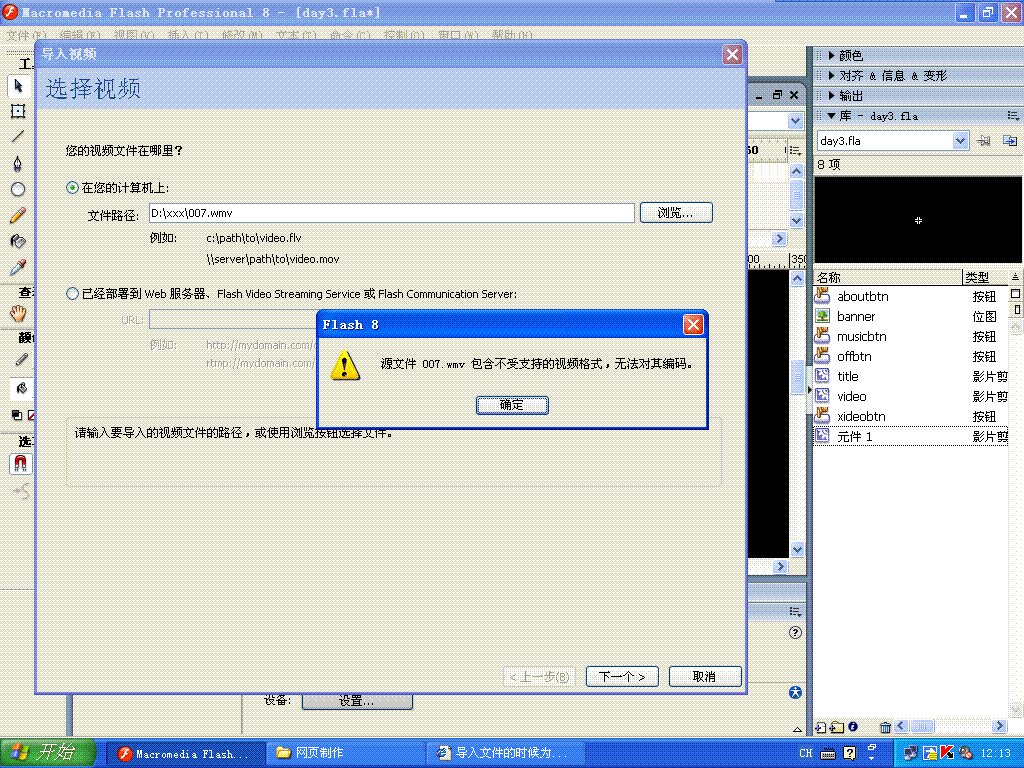The height and width of the screenshot is (768, 1024).
Task: Expand the 输出 (Output) panel
Action: (x=831, y=95)
